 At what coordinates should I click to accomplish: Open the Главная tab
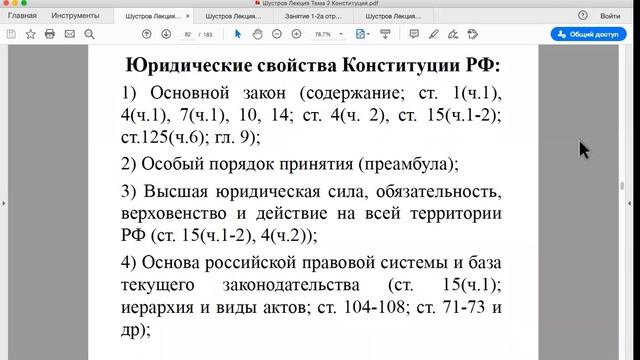pos(22,16)
